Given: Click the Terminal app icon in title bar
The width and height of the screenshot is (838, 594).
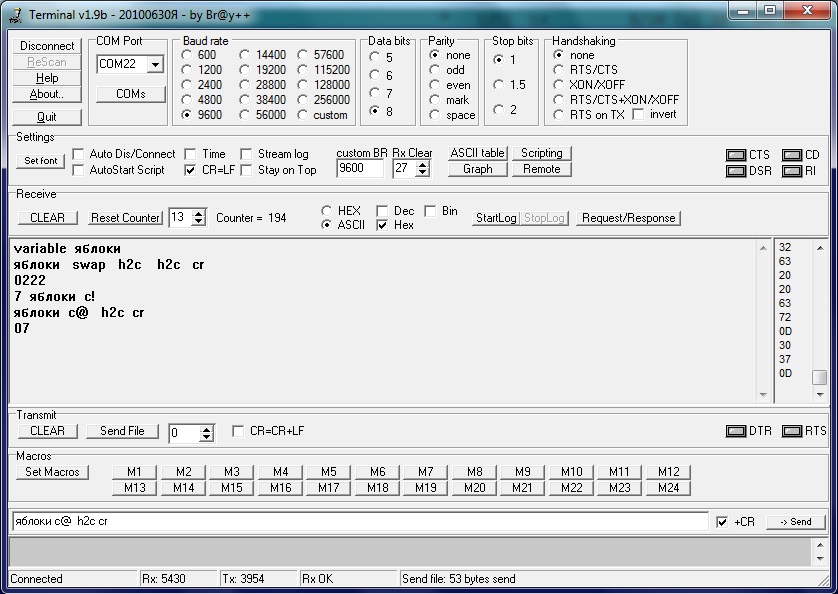Looking at the screenshot, I should pyautogui.click(x=14, y=12).
